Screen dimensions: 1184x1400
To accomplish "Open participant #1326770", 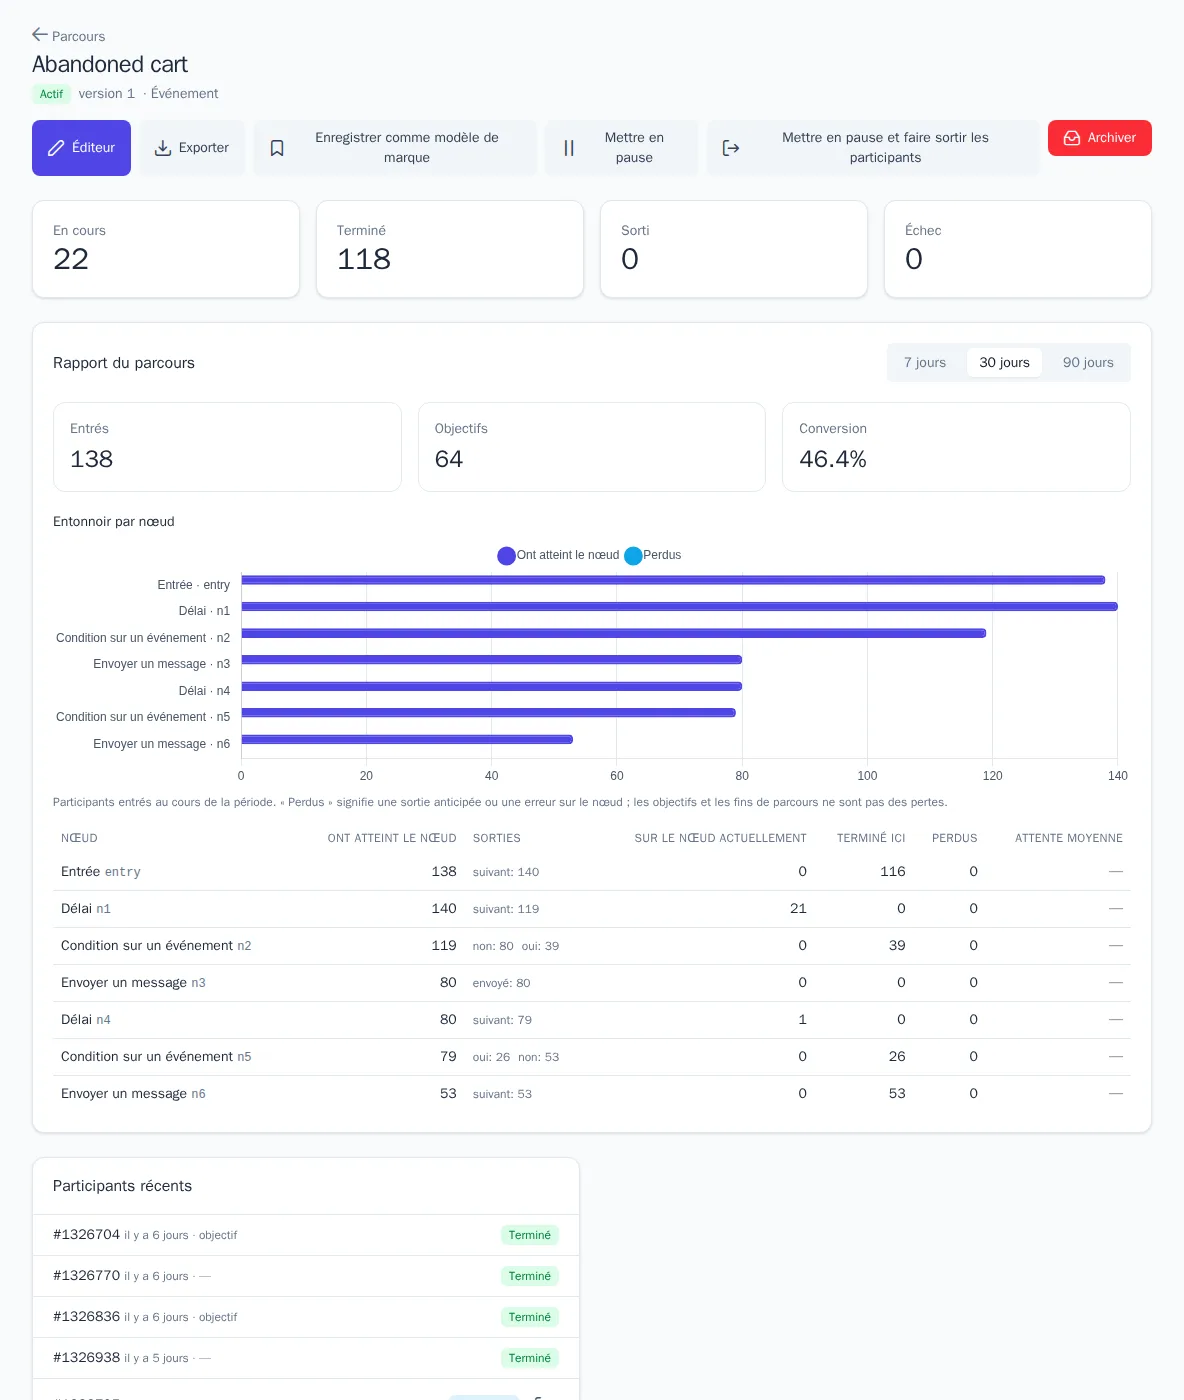I will [x=306, y=1276].
